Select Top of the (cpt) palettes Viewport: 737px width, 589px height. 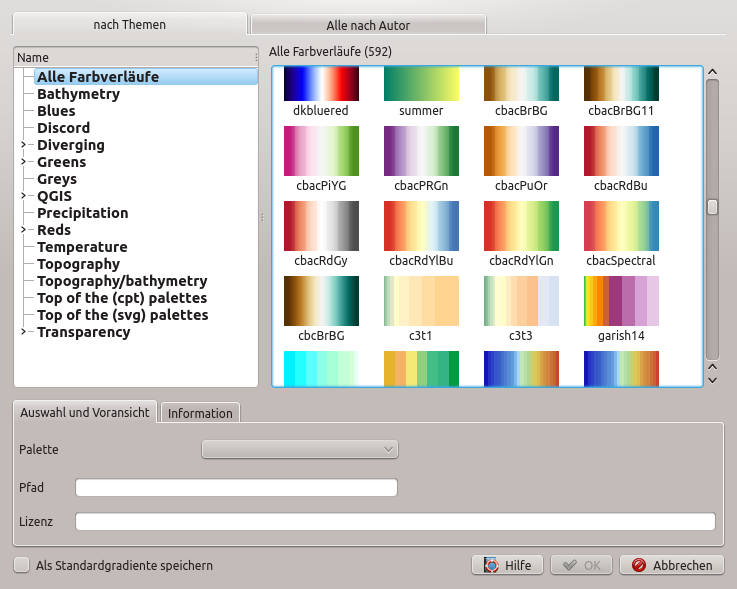(122, 298)
